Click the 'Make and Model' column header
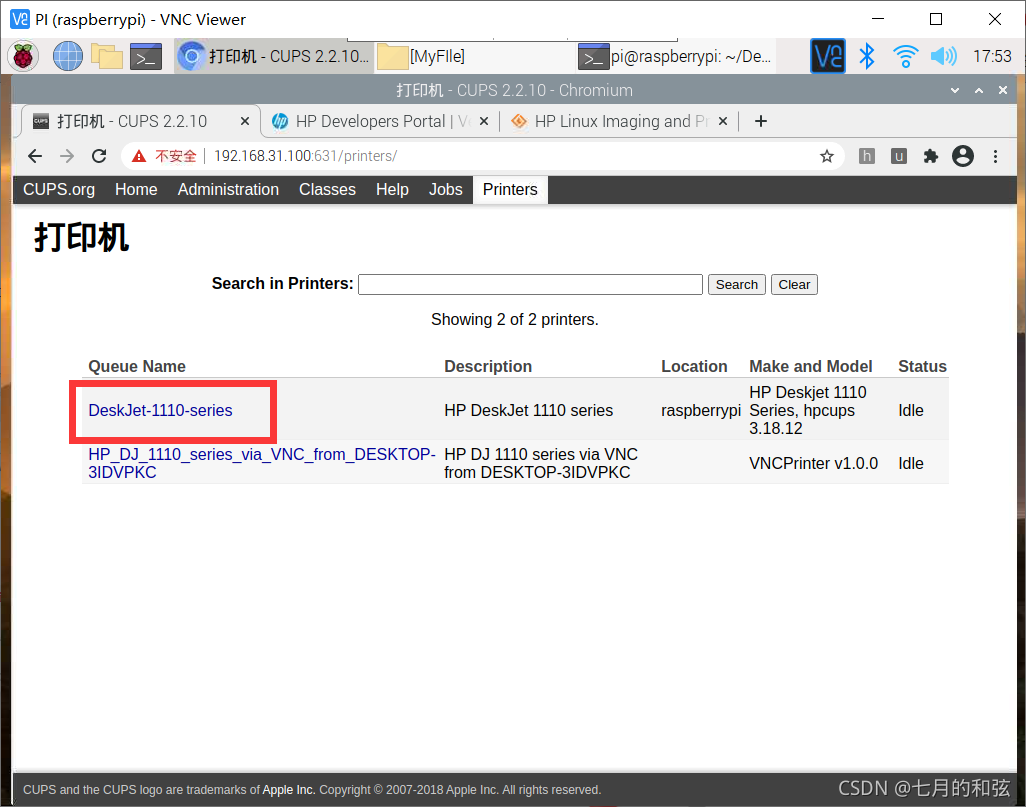This screenshot has width=1026, height=807. click(811, 367)
